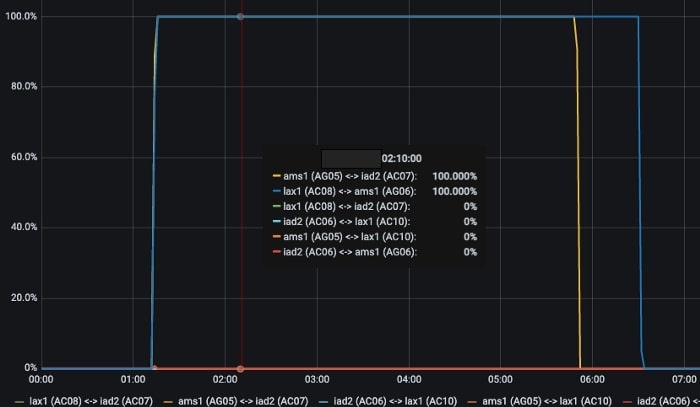The height and width of the screenshot is (407, 700).
Task: Click the 20.0% label on the Y axis
Action: tap(21, 298)
